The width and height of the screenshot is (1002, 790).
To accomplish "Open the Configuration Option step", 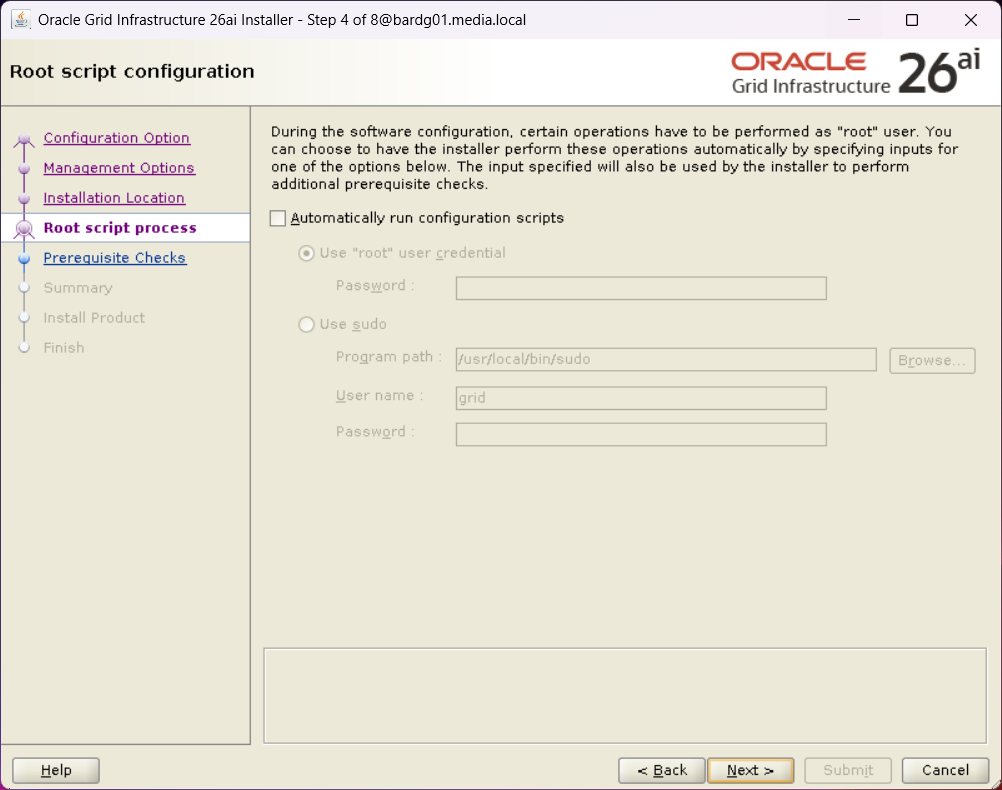I will (116, 138).
